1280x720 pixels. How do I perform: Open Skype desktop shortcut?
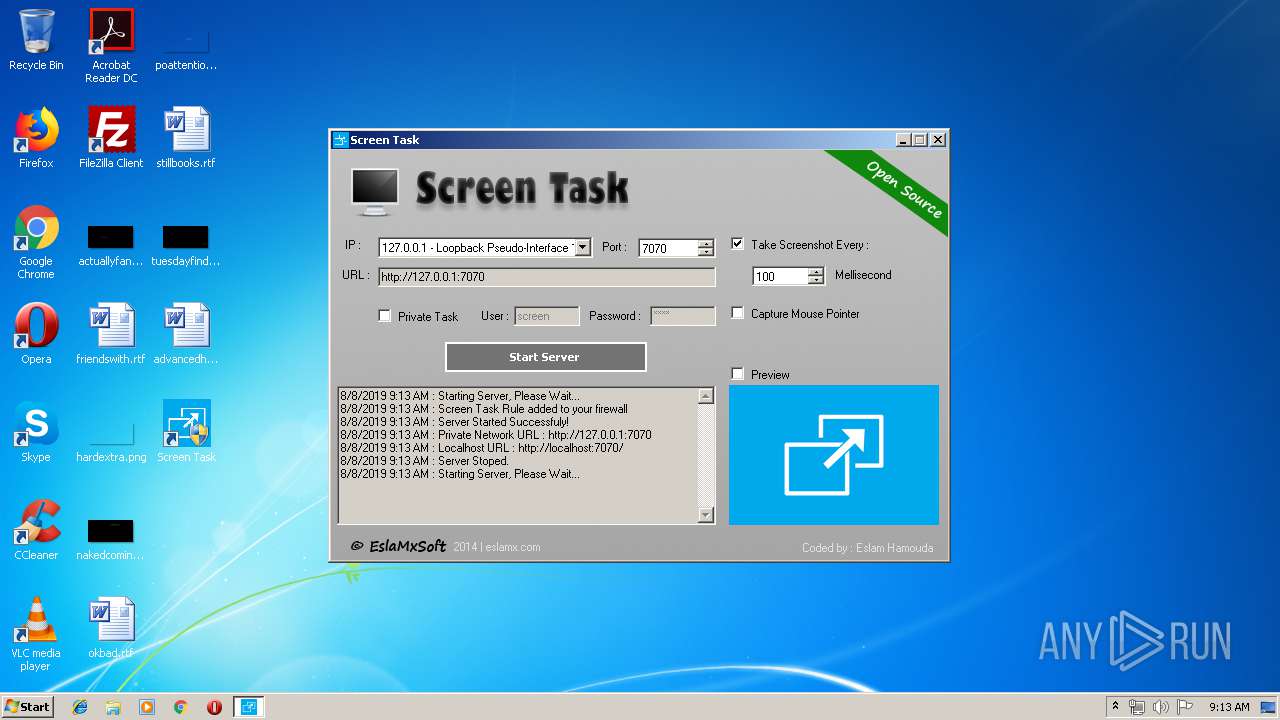pos(36,432)
